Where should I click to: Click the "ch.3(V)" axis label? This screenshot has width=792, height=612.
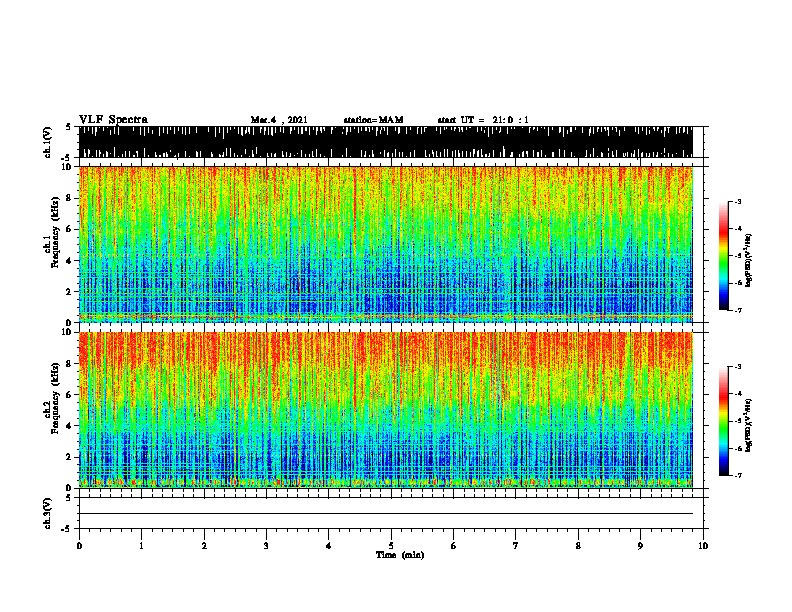[x=48, y=513]
